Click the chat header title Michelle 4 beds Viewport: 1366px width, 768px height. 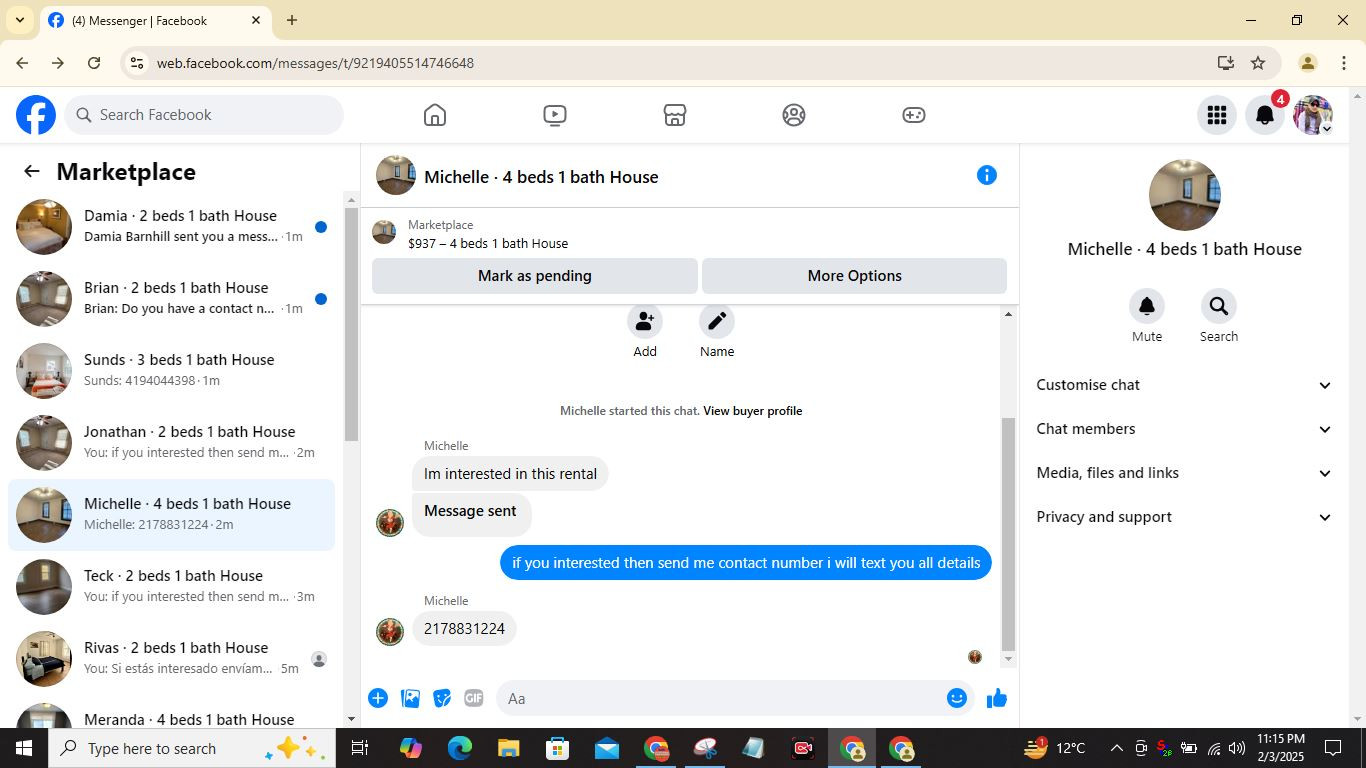(541, 177)
